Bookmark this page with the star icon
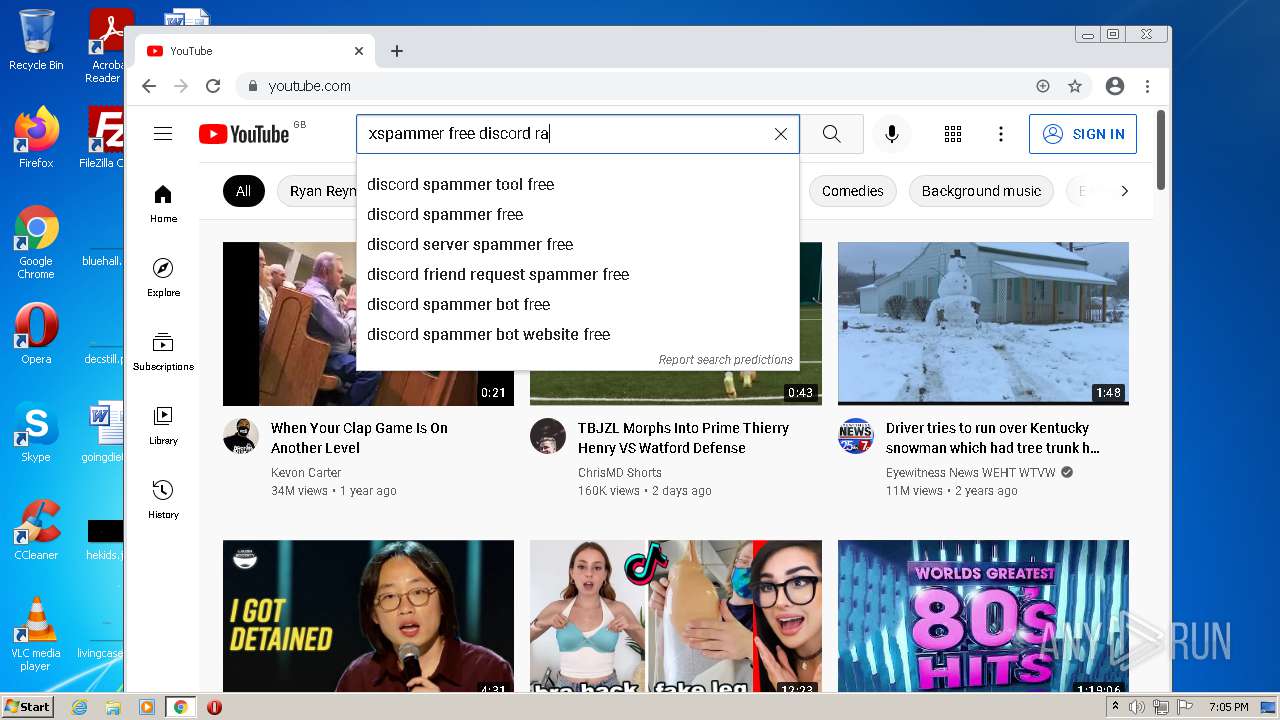The height and width of the screenshot is (720, 1280). [x=1075, y=86]
